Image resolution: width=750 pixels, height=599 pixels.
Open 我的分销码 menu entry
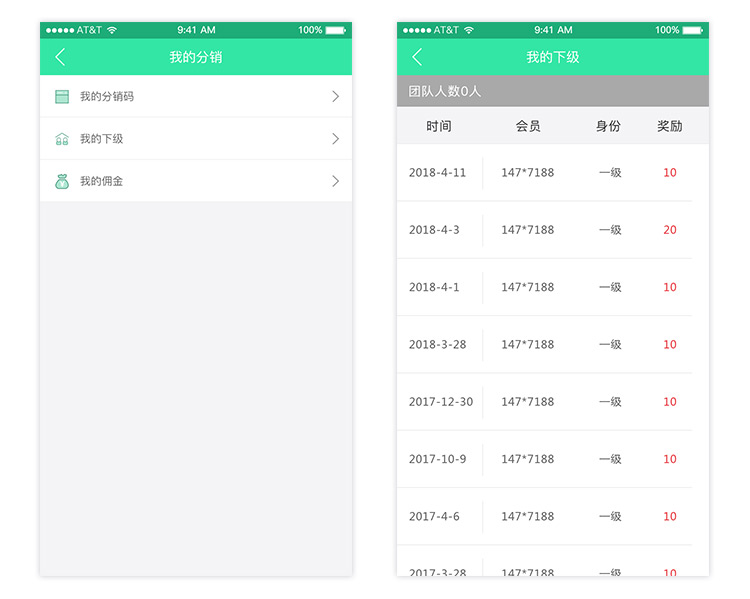196,96
